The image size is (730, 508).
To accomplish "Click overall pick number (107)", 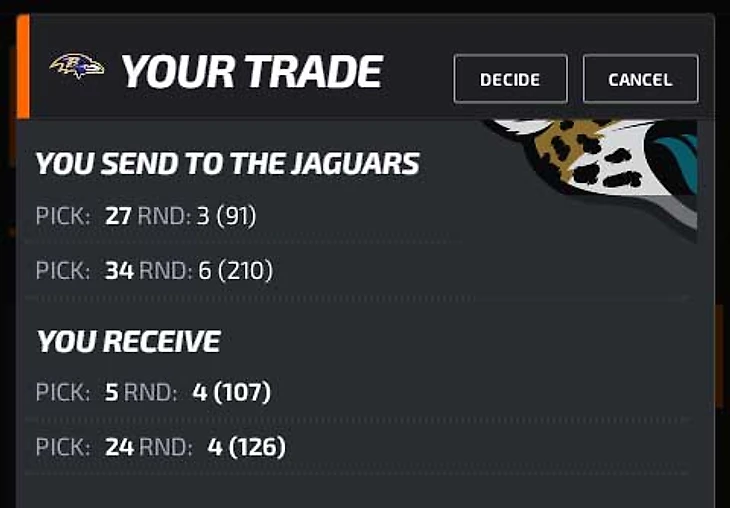I will (x=242, y=392).
